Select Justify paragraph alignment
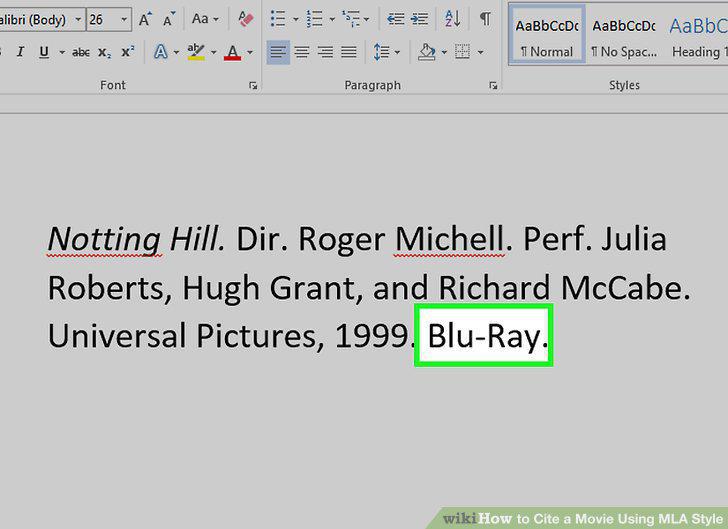This screenshot has height=529, width=728. pyautogui.click(x=349, y=52)
